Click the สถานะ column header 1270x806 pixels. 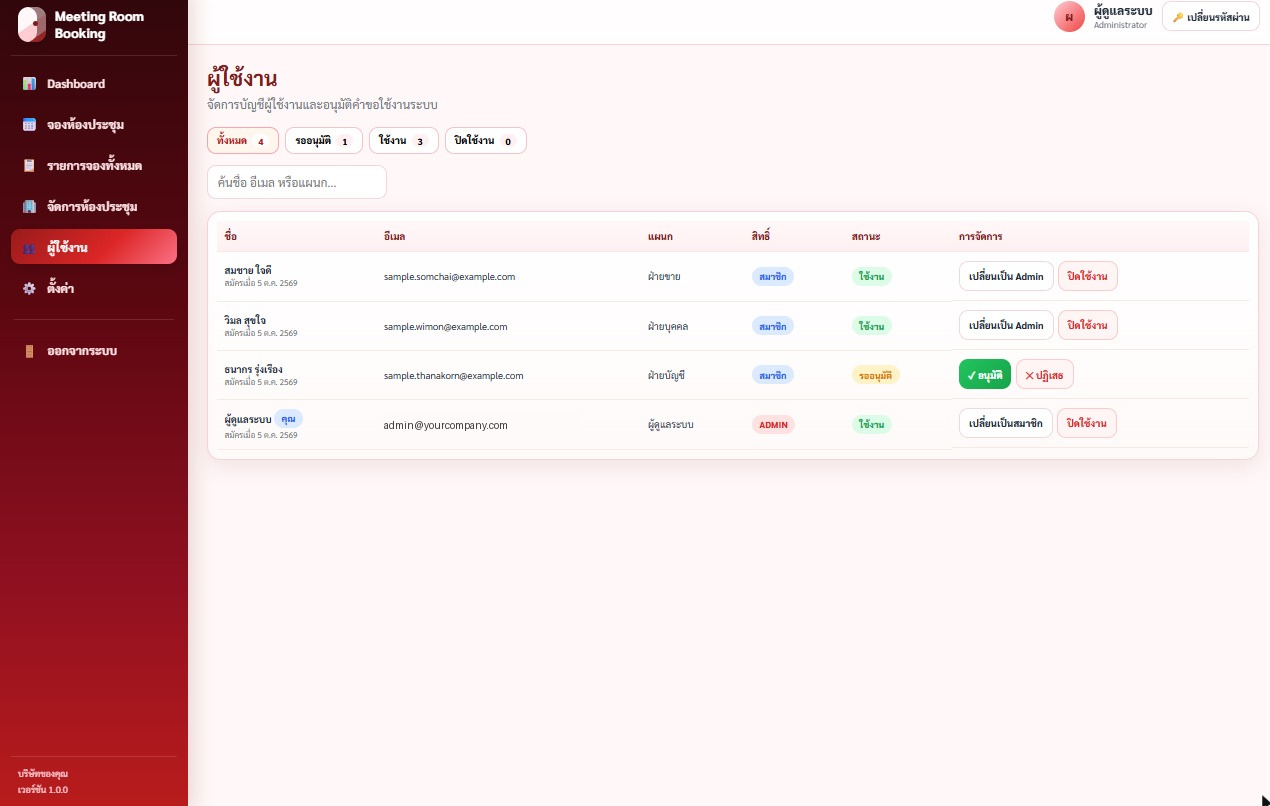click(x=866, y=236)
